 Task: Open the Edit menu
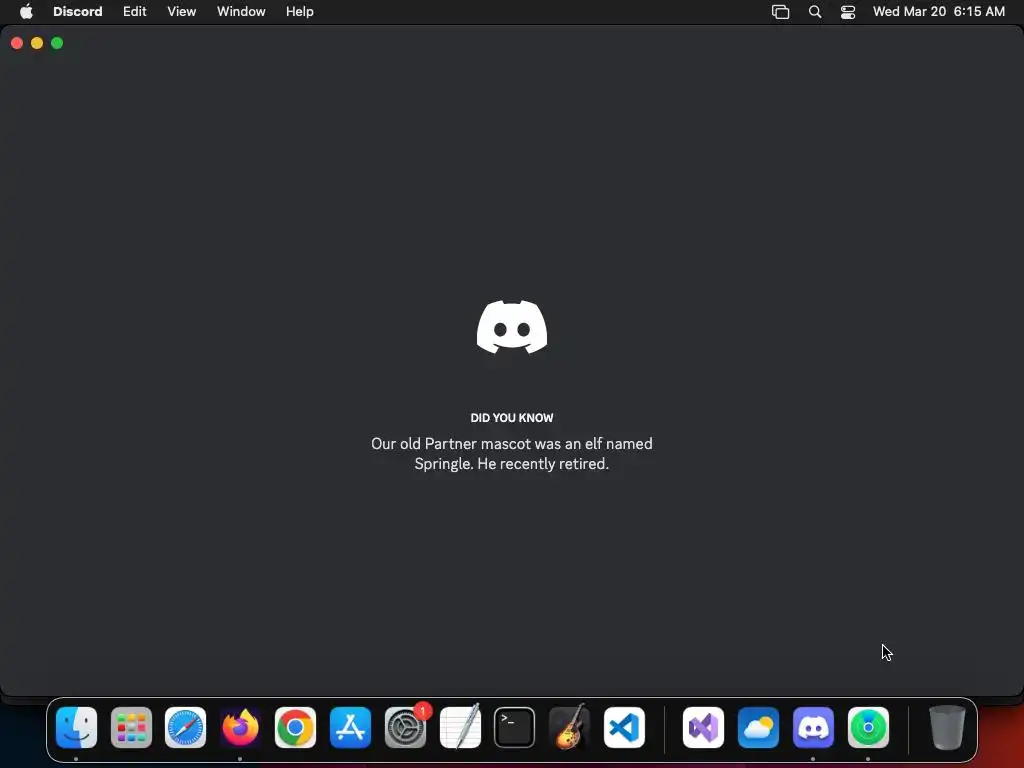tap(135, 12)
